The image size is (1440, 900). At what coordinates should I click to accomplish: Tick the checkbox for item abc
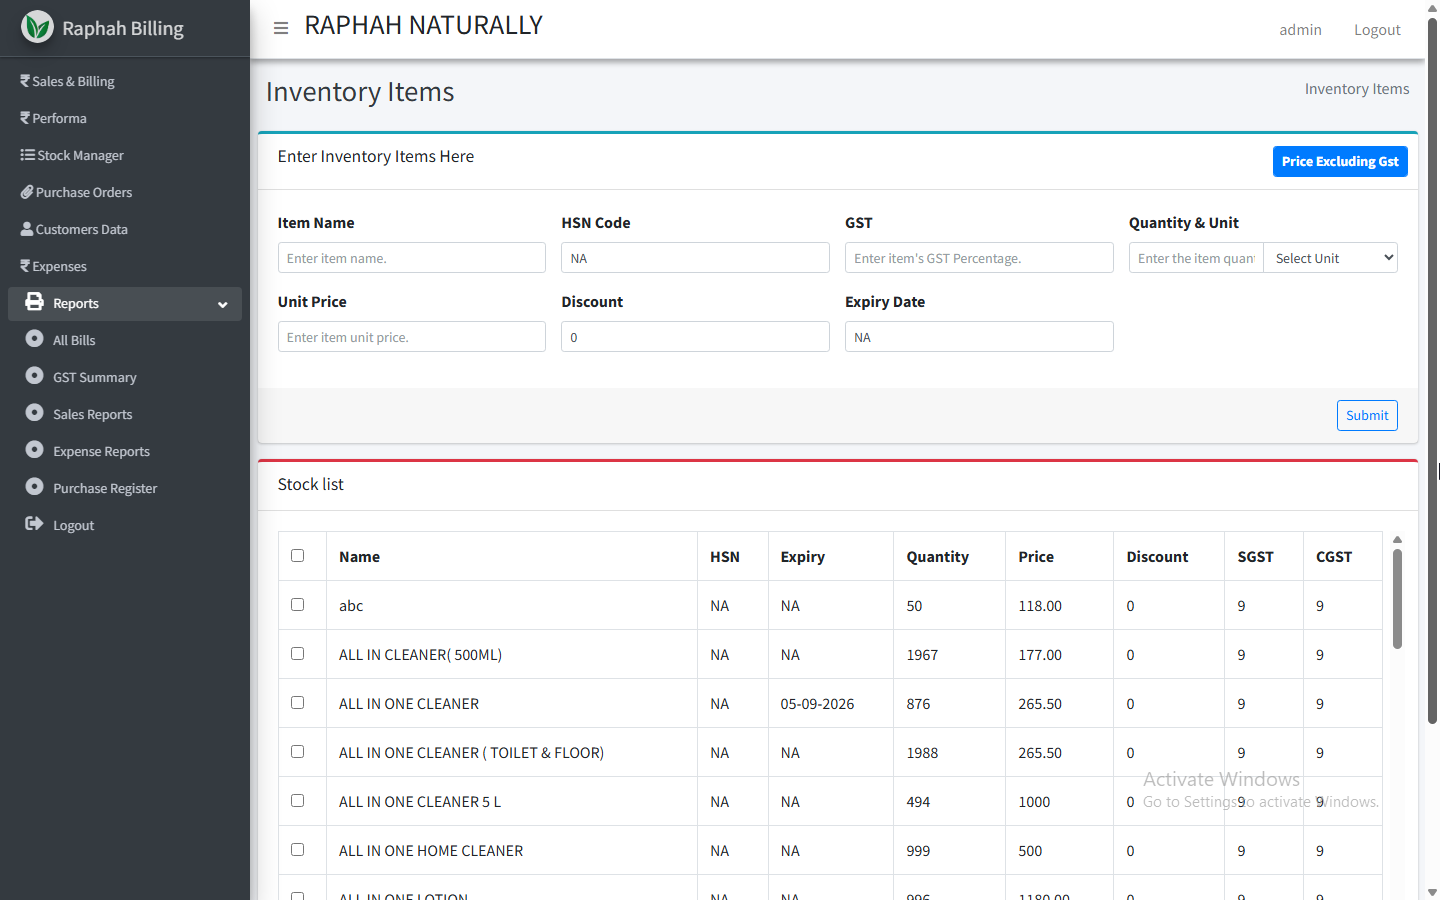(297, 605)
